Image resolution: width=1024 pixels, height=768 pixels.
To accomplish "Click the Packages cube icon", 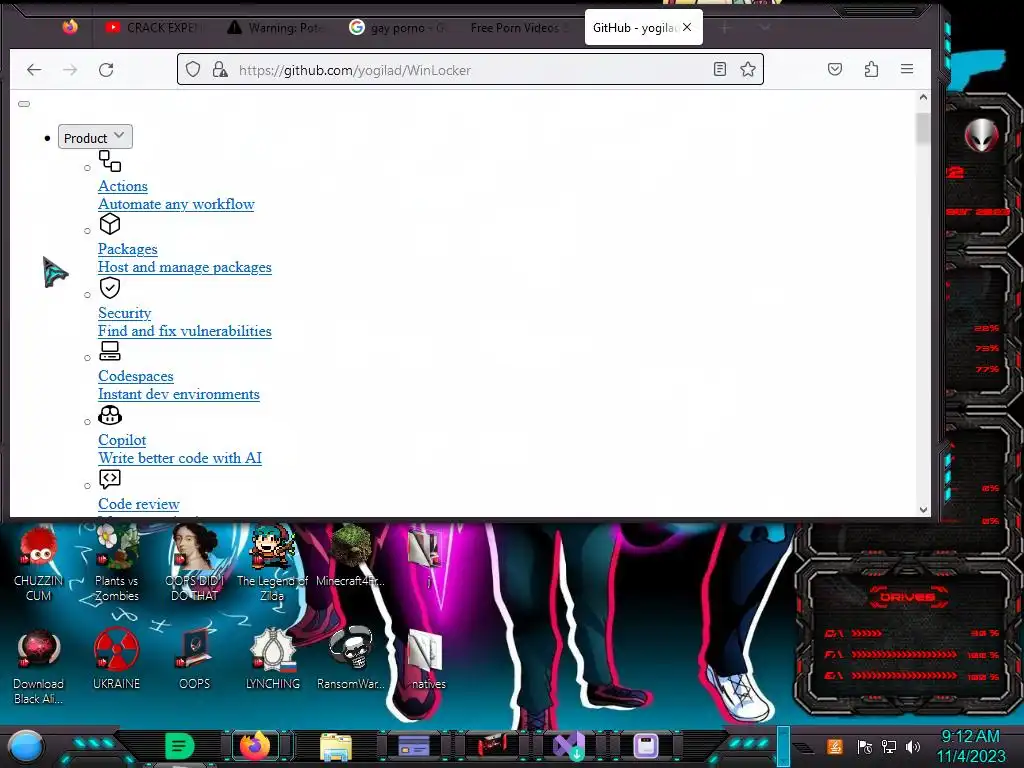I will [110, 224].
